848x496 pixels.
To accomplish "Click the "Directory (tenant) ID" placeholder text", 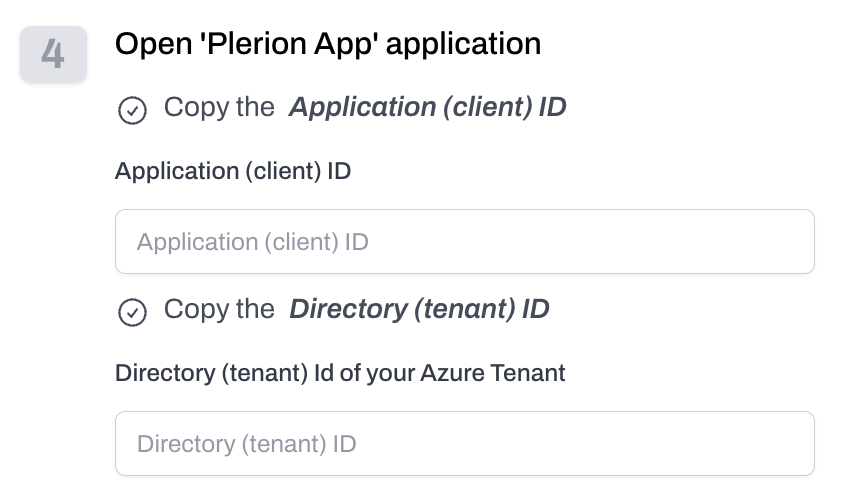I will coord(246,444).
